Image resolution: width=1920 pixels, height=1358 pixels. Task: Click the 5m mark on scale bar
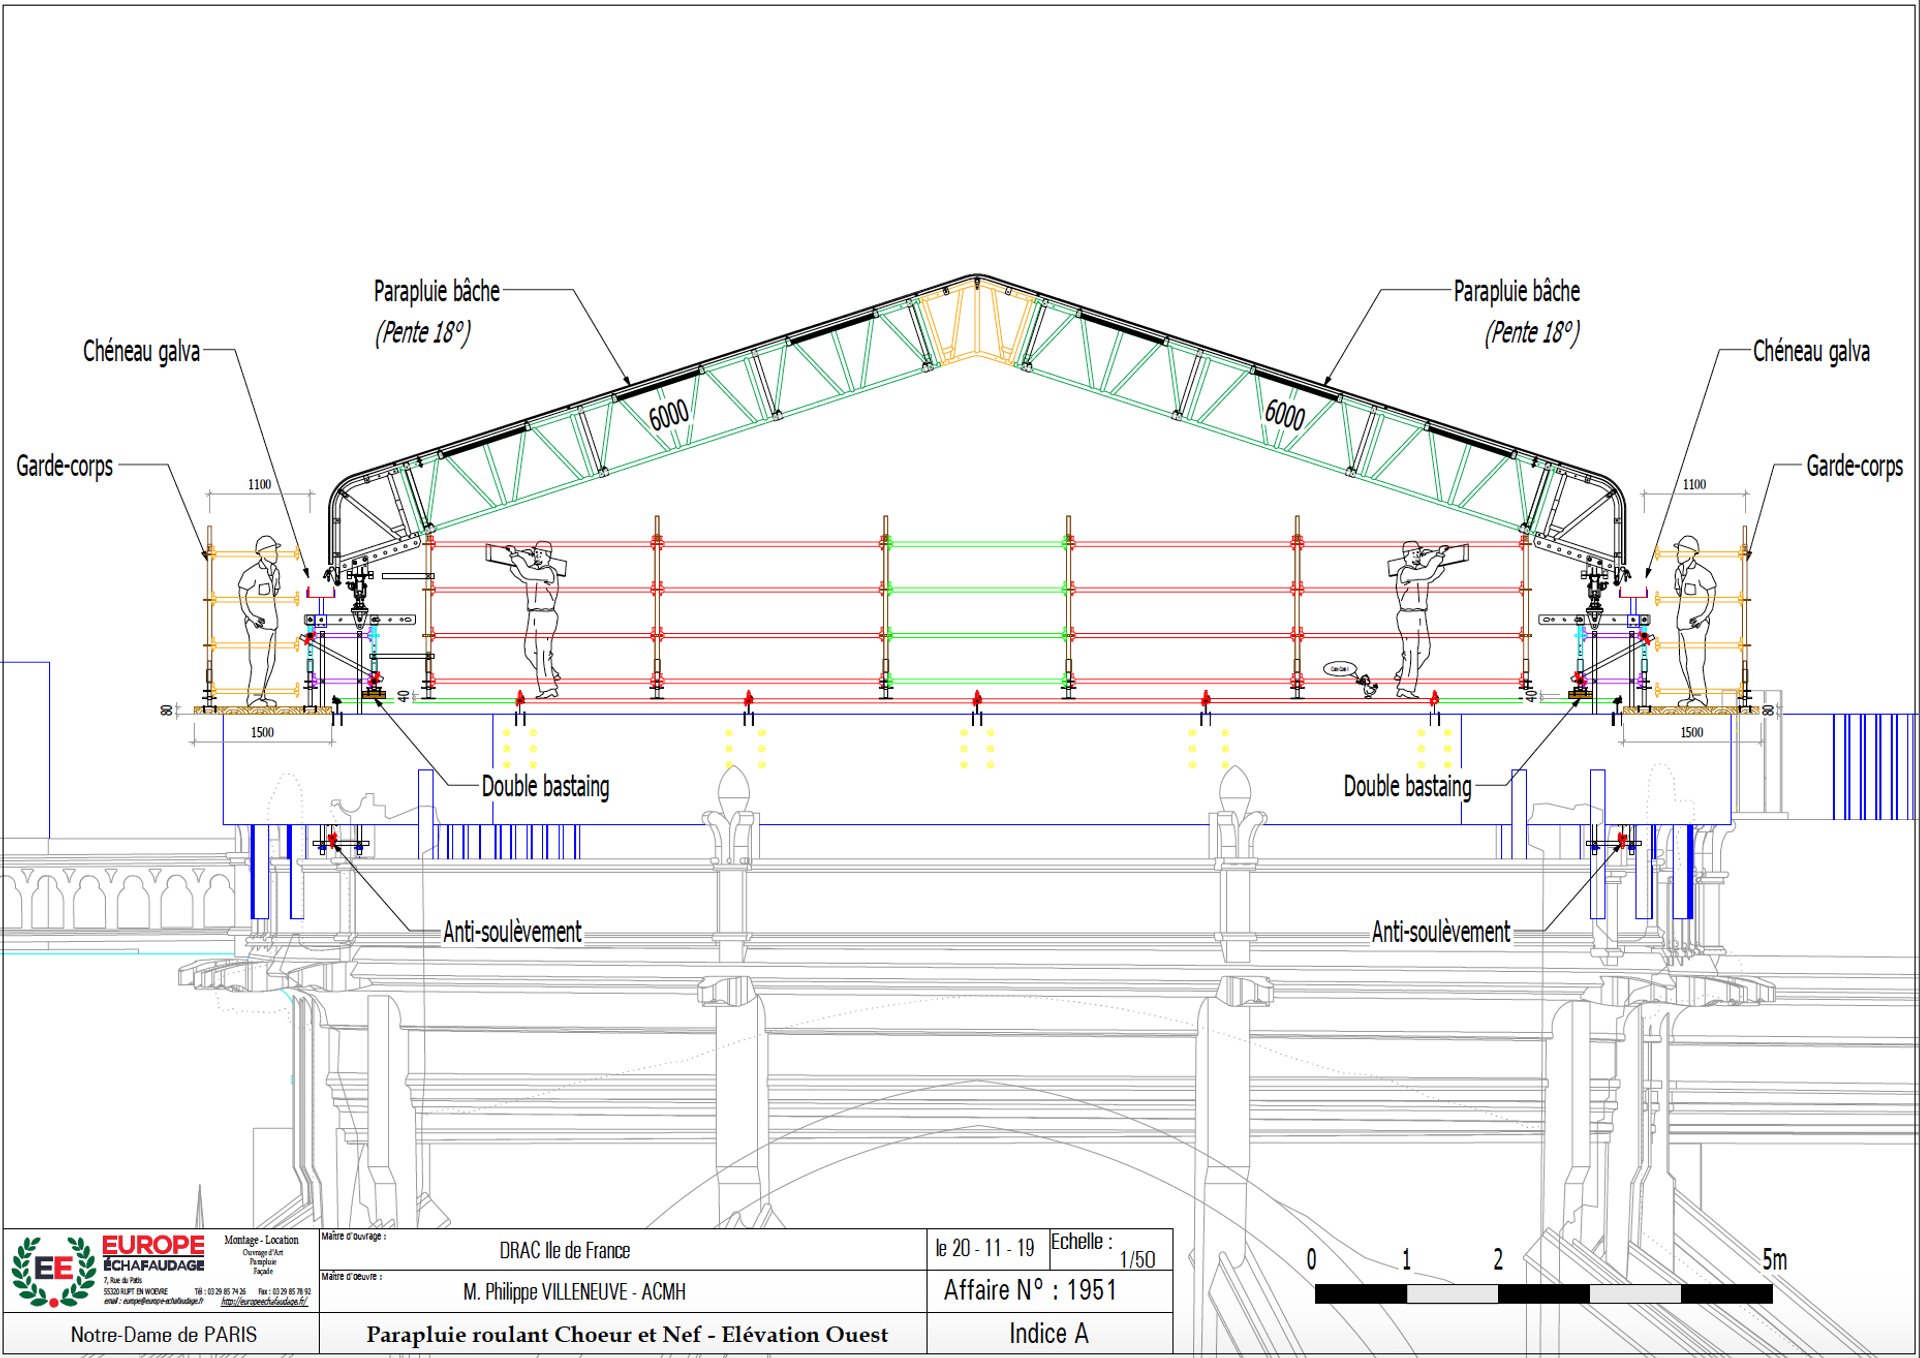pos(1773,1260)
